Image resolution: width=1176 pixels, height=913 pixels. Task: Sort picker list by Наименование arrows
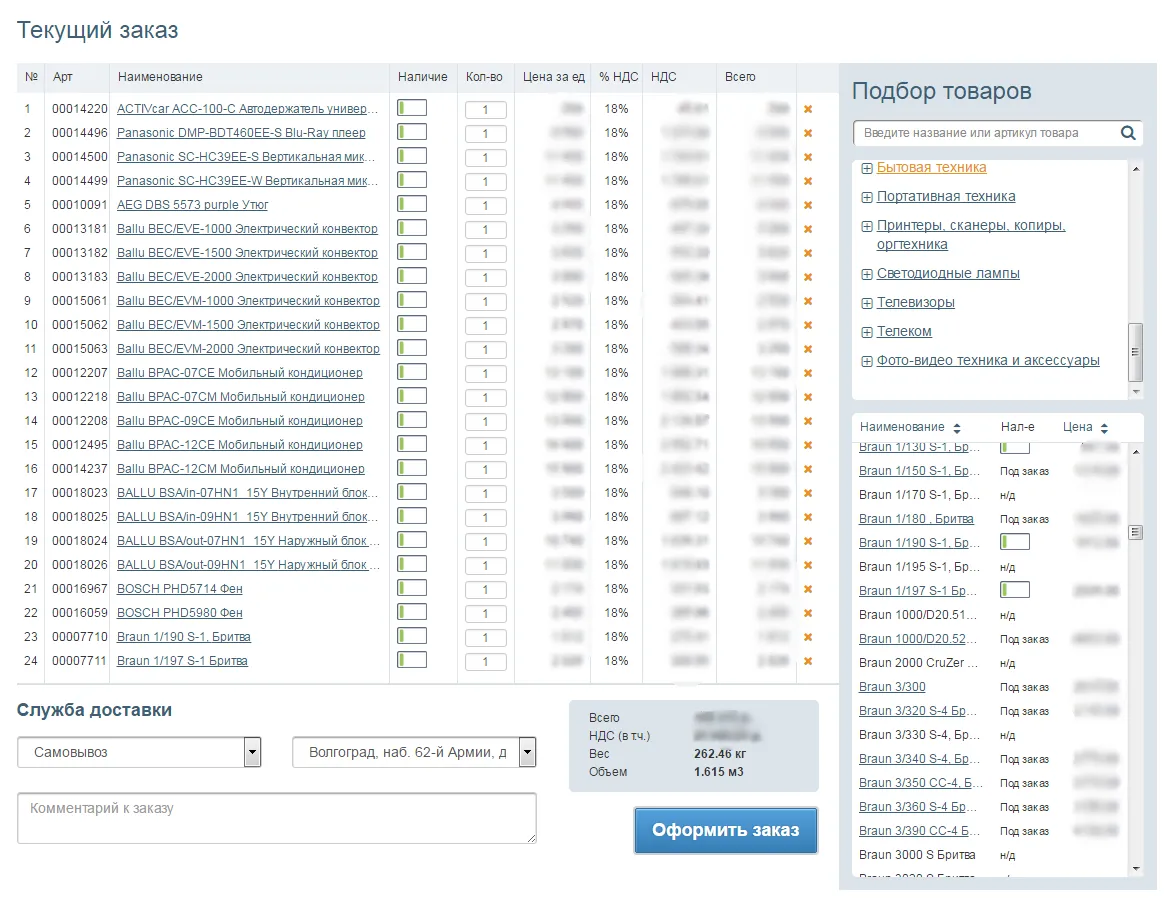[956, 428]
